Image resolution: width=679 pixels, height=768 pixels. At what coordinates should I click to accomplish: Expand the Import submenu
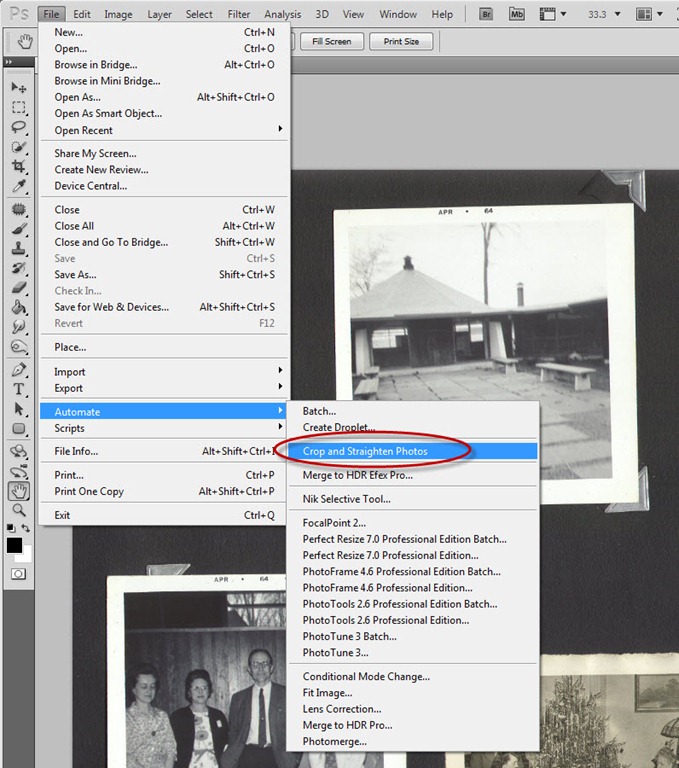(164, 372)
